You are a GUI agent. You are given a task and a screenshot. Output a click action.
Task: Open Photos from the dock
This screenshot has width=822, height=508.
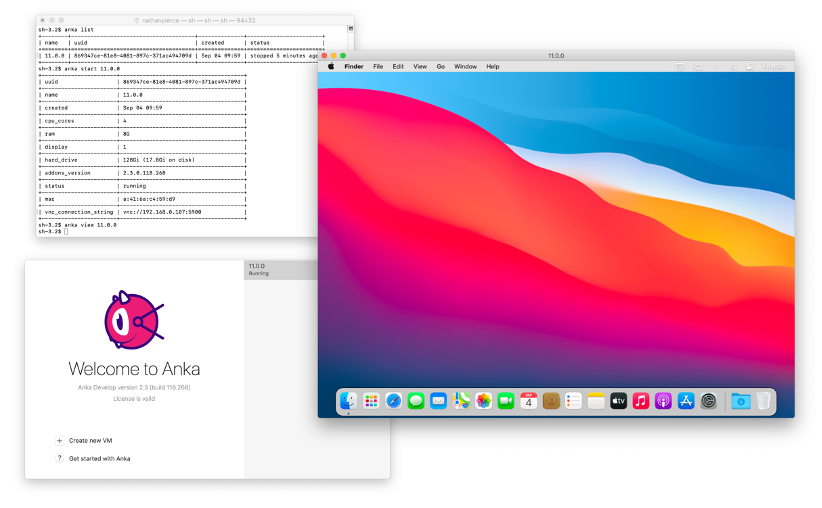(483, 401)
